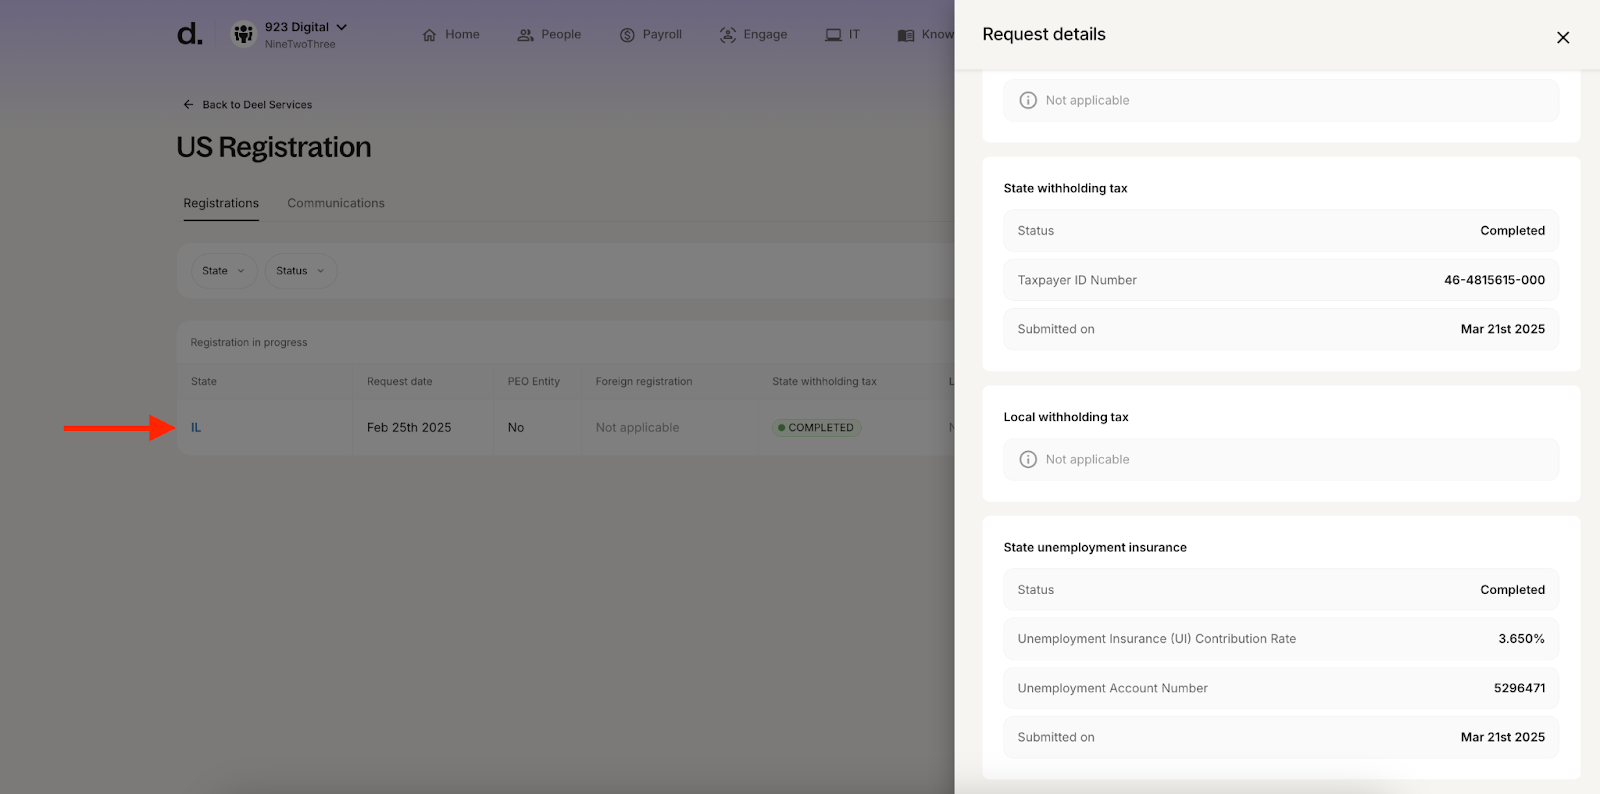
Task: Click the Unemployment Insurance (UI) Contribution Rate label
Action: coord(1156,639)
